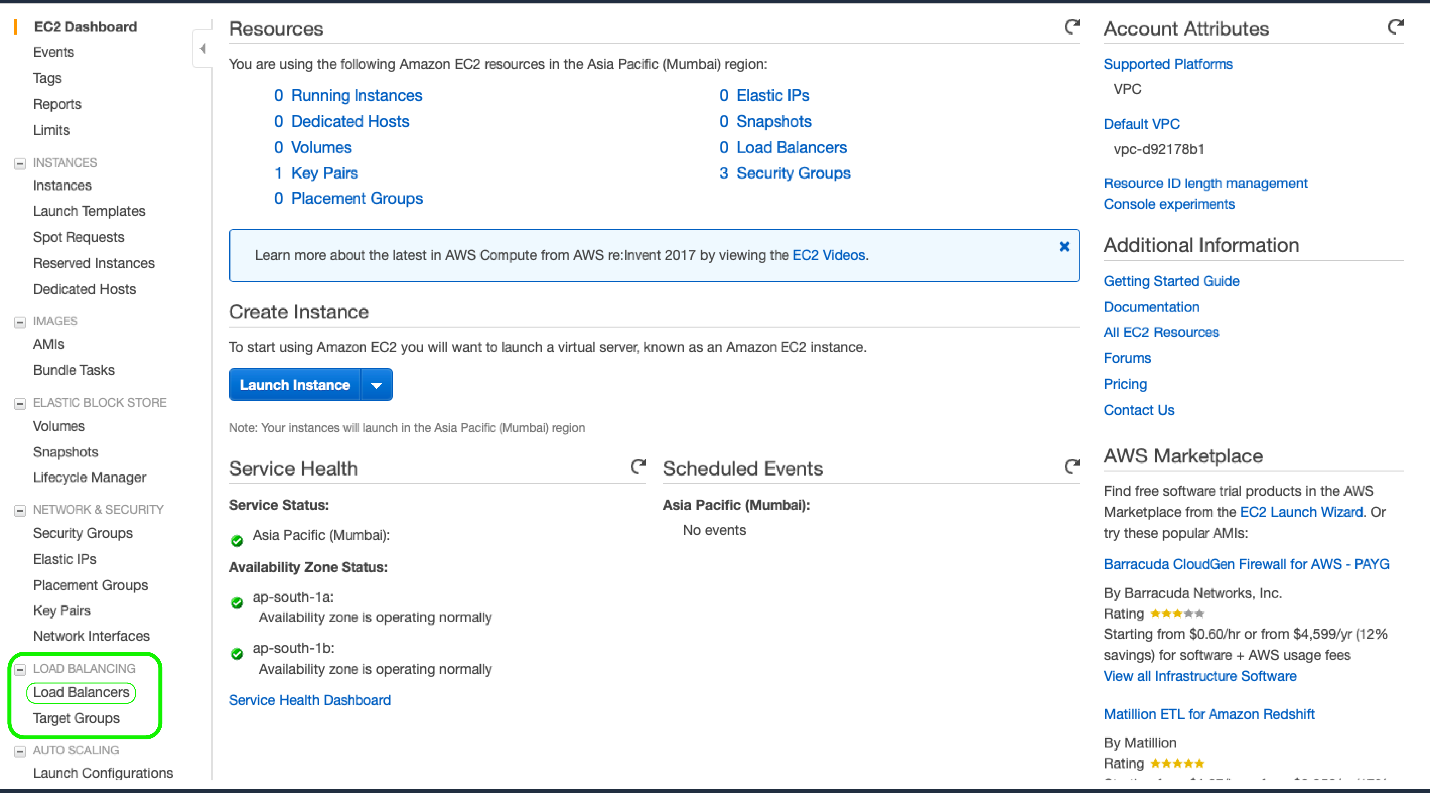1430x793 pixels.
Task: Open Dedicated Hosts in sidebar
Action: (84, 289)
